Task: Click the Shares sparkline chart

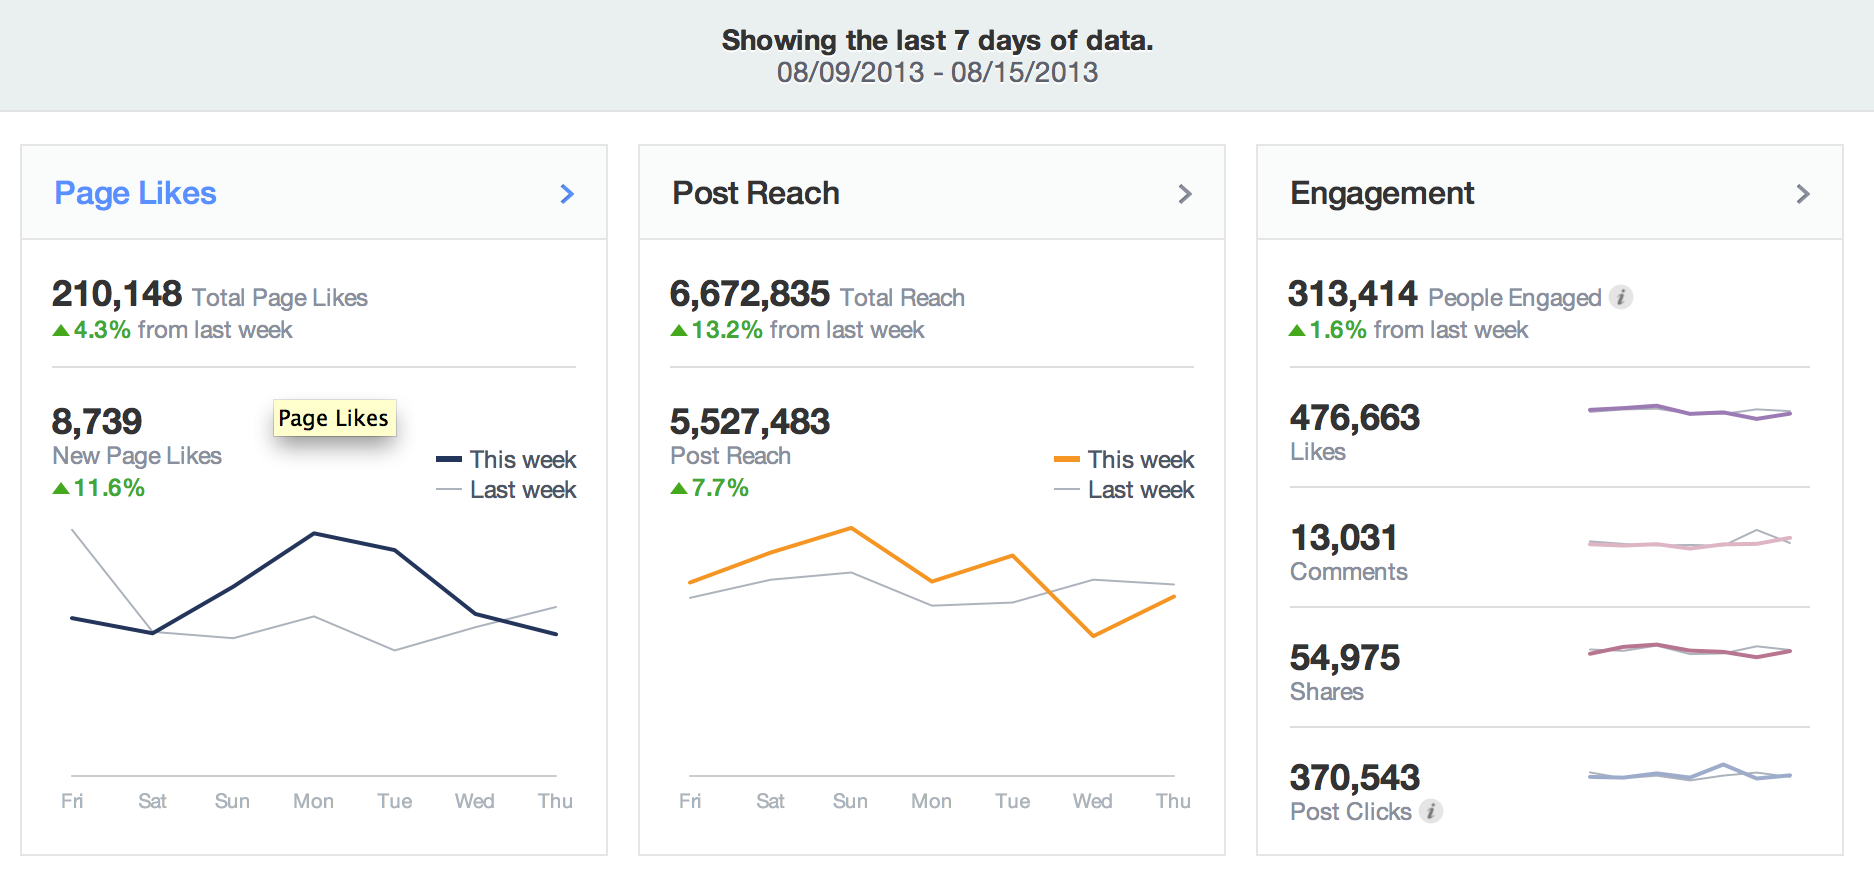Action: pos(1689,650)
